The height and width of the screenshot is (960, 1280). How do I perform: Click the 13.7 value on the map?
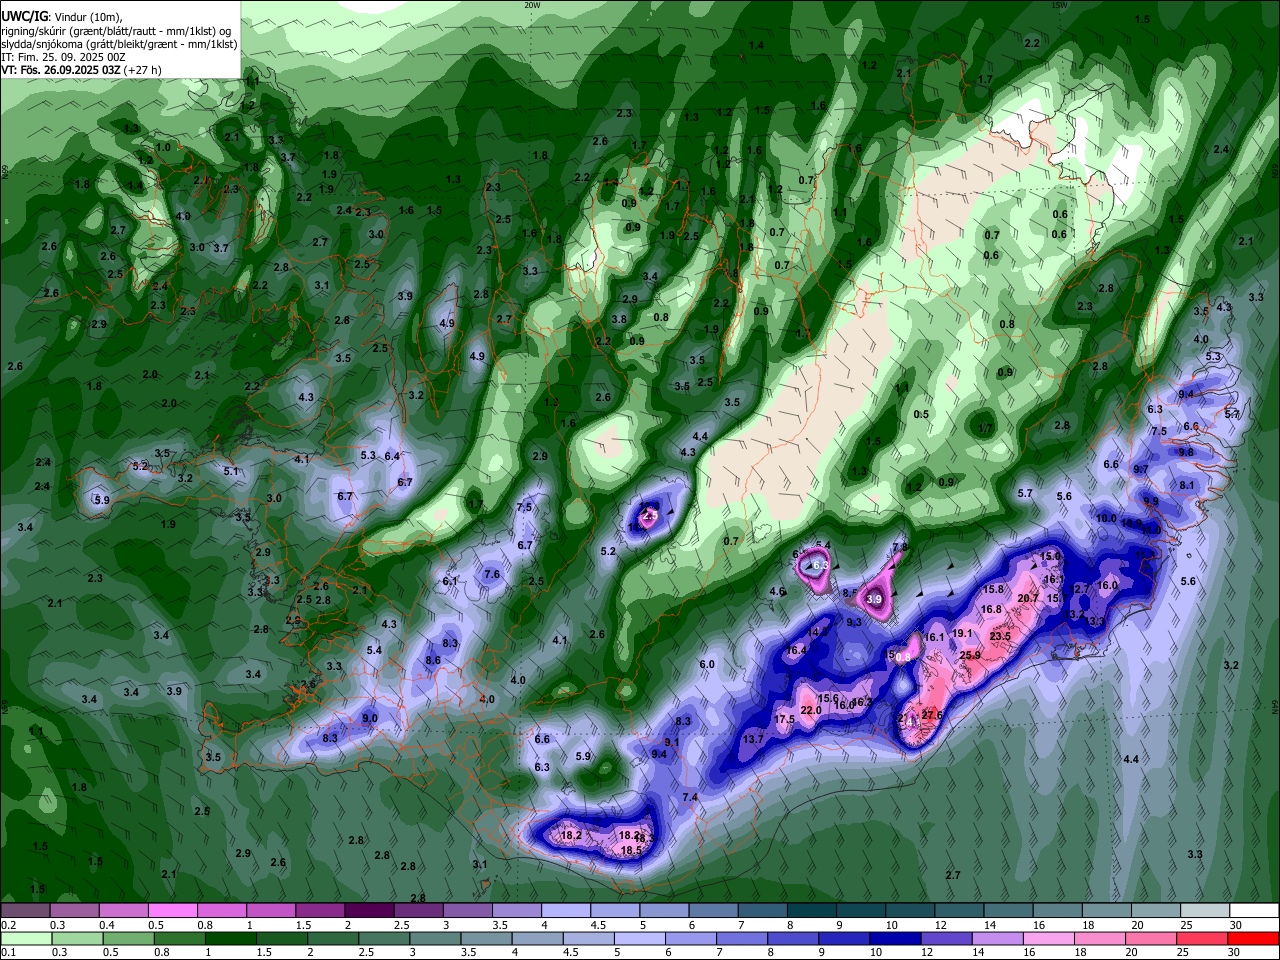753,739
